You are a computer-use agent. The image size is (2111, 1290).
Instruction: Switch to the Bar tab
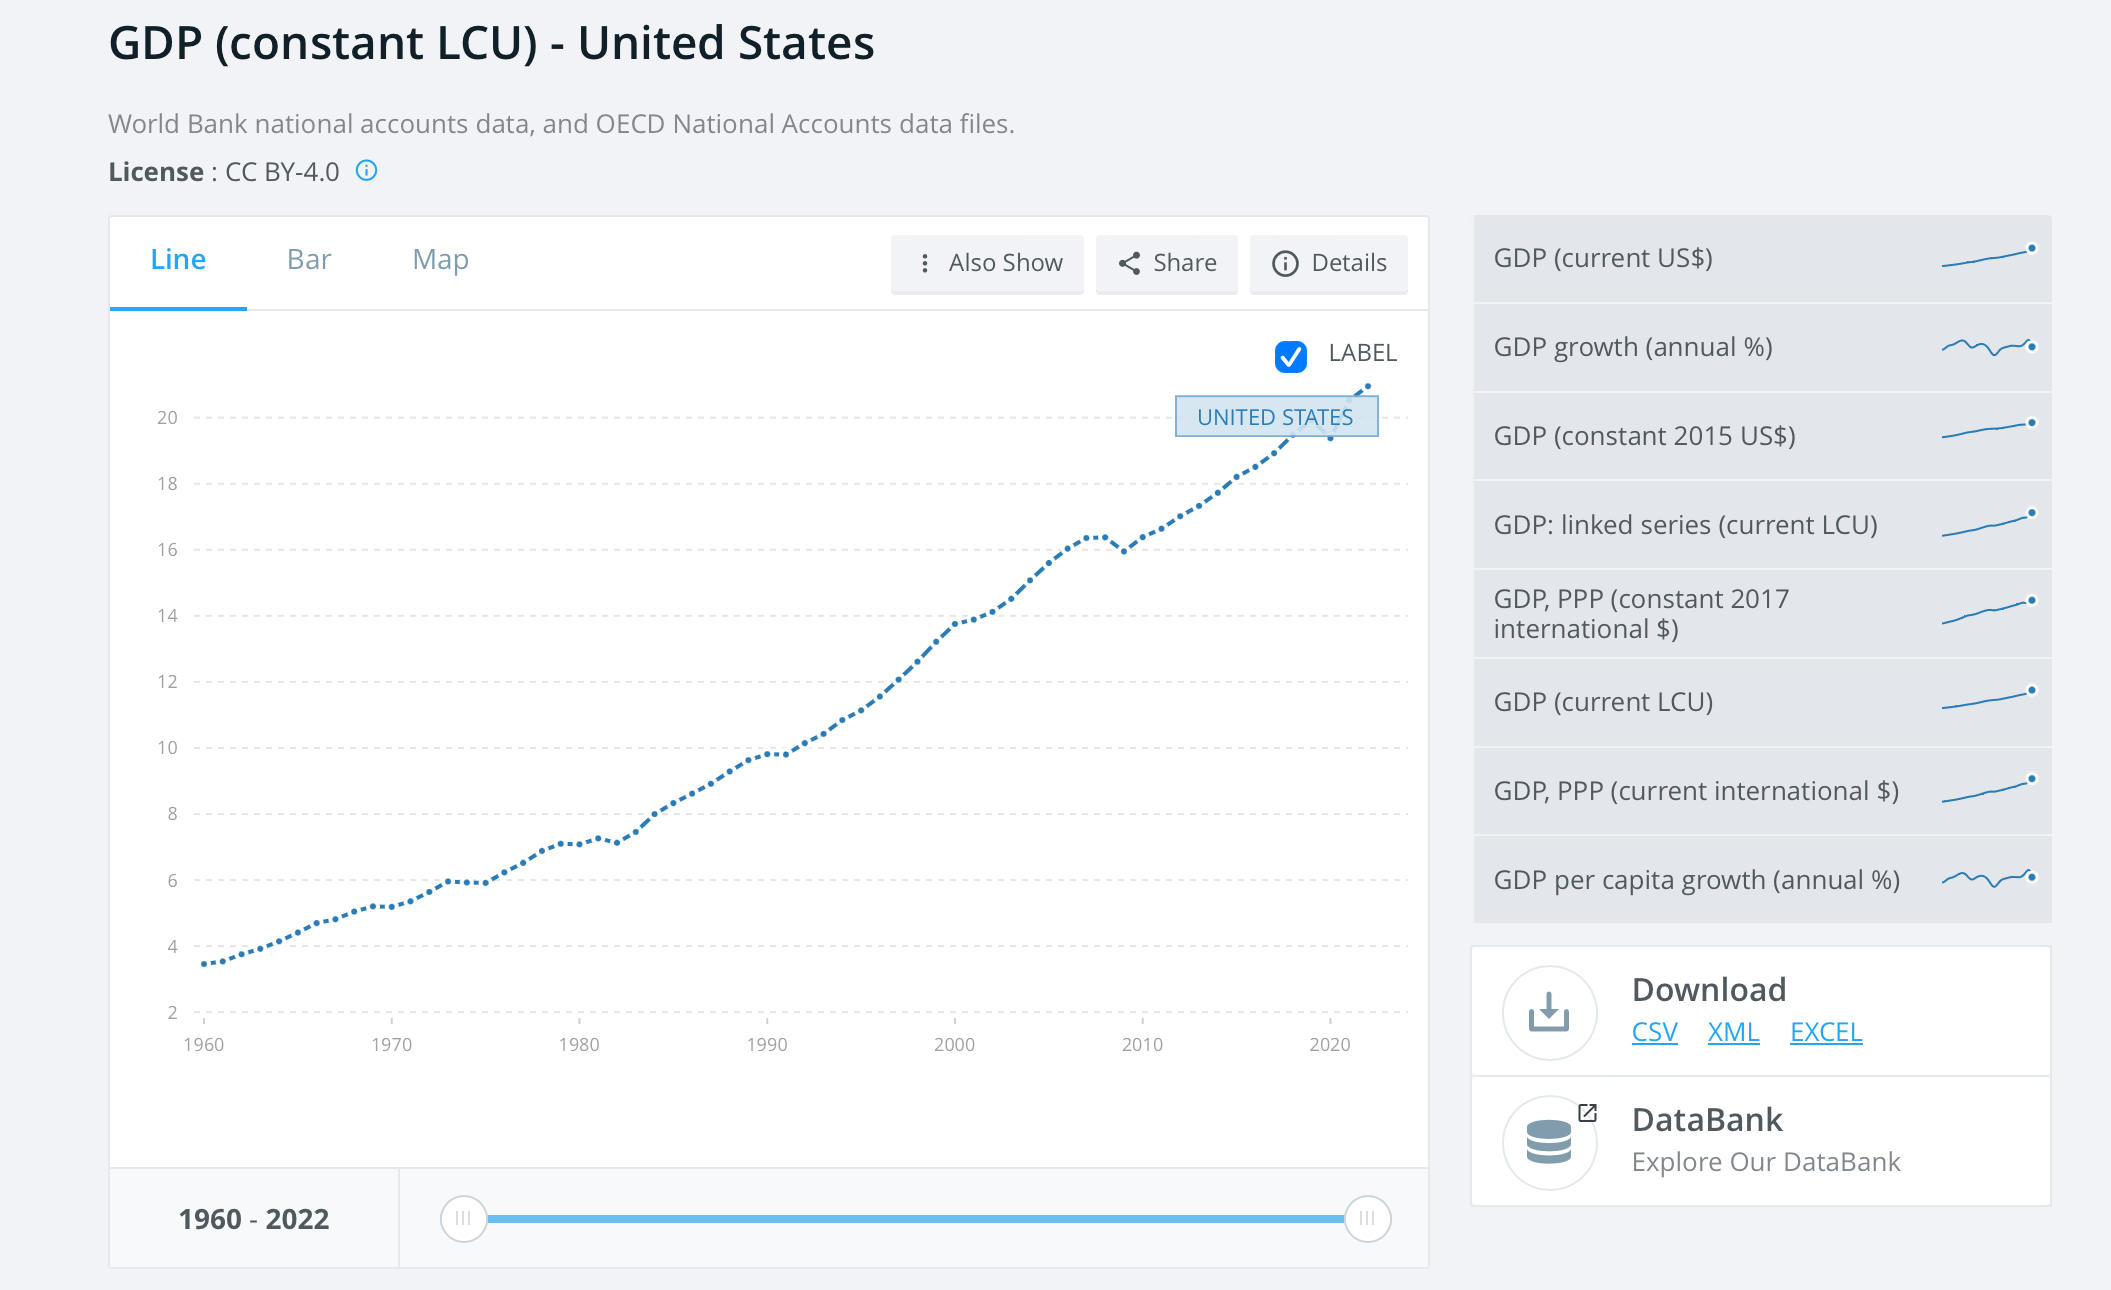click(308, 259)
